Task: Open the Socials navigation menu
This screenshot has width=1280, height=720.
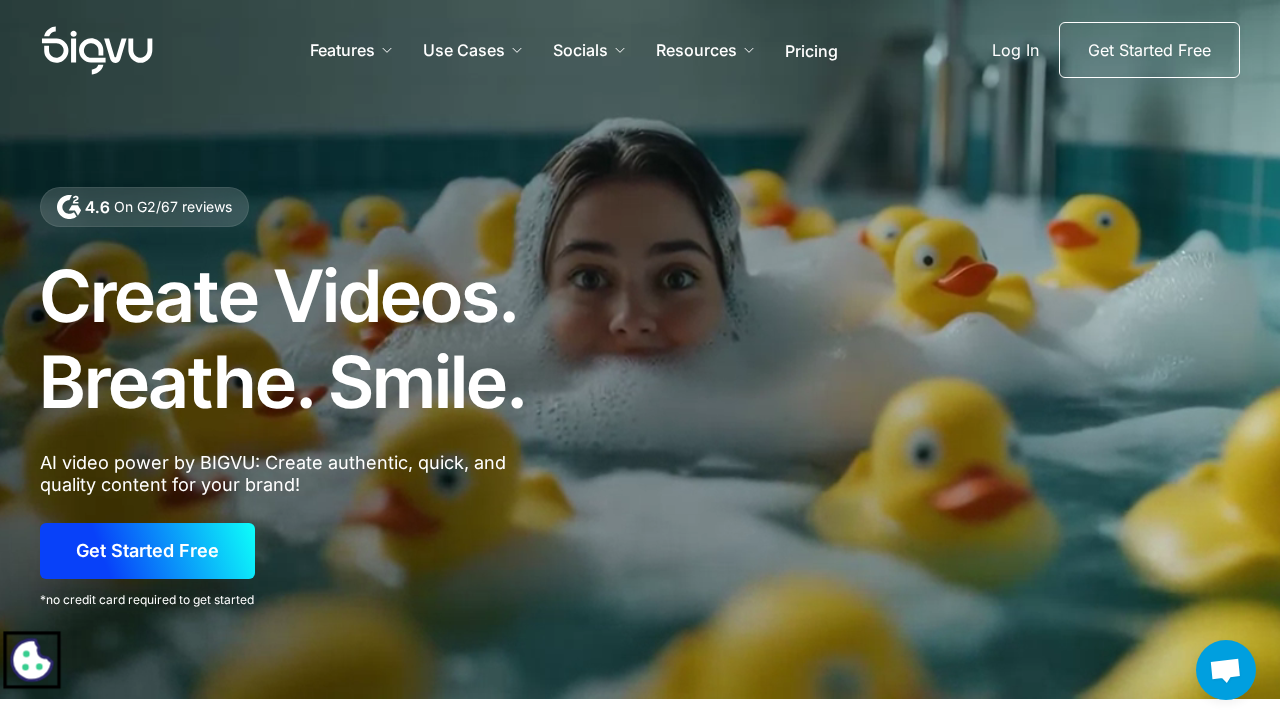Action: click(580, 49)
